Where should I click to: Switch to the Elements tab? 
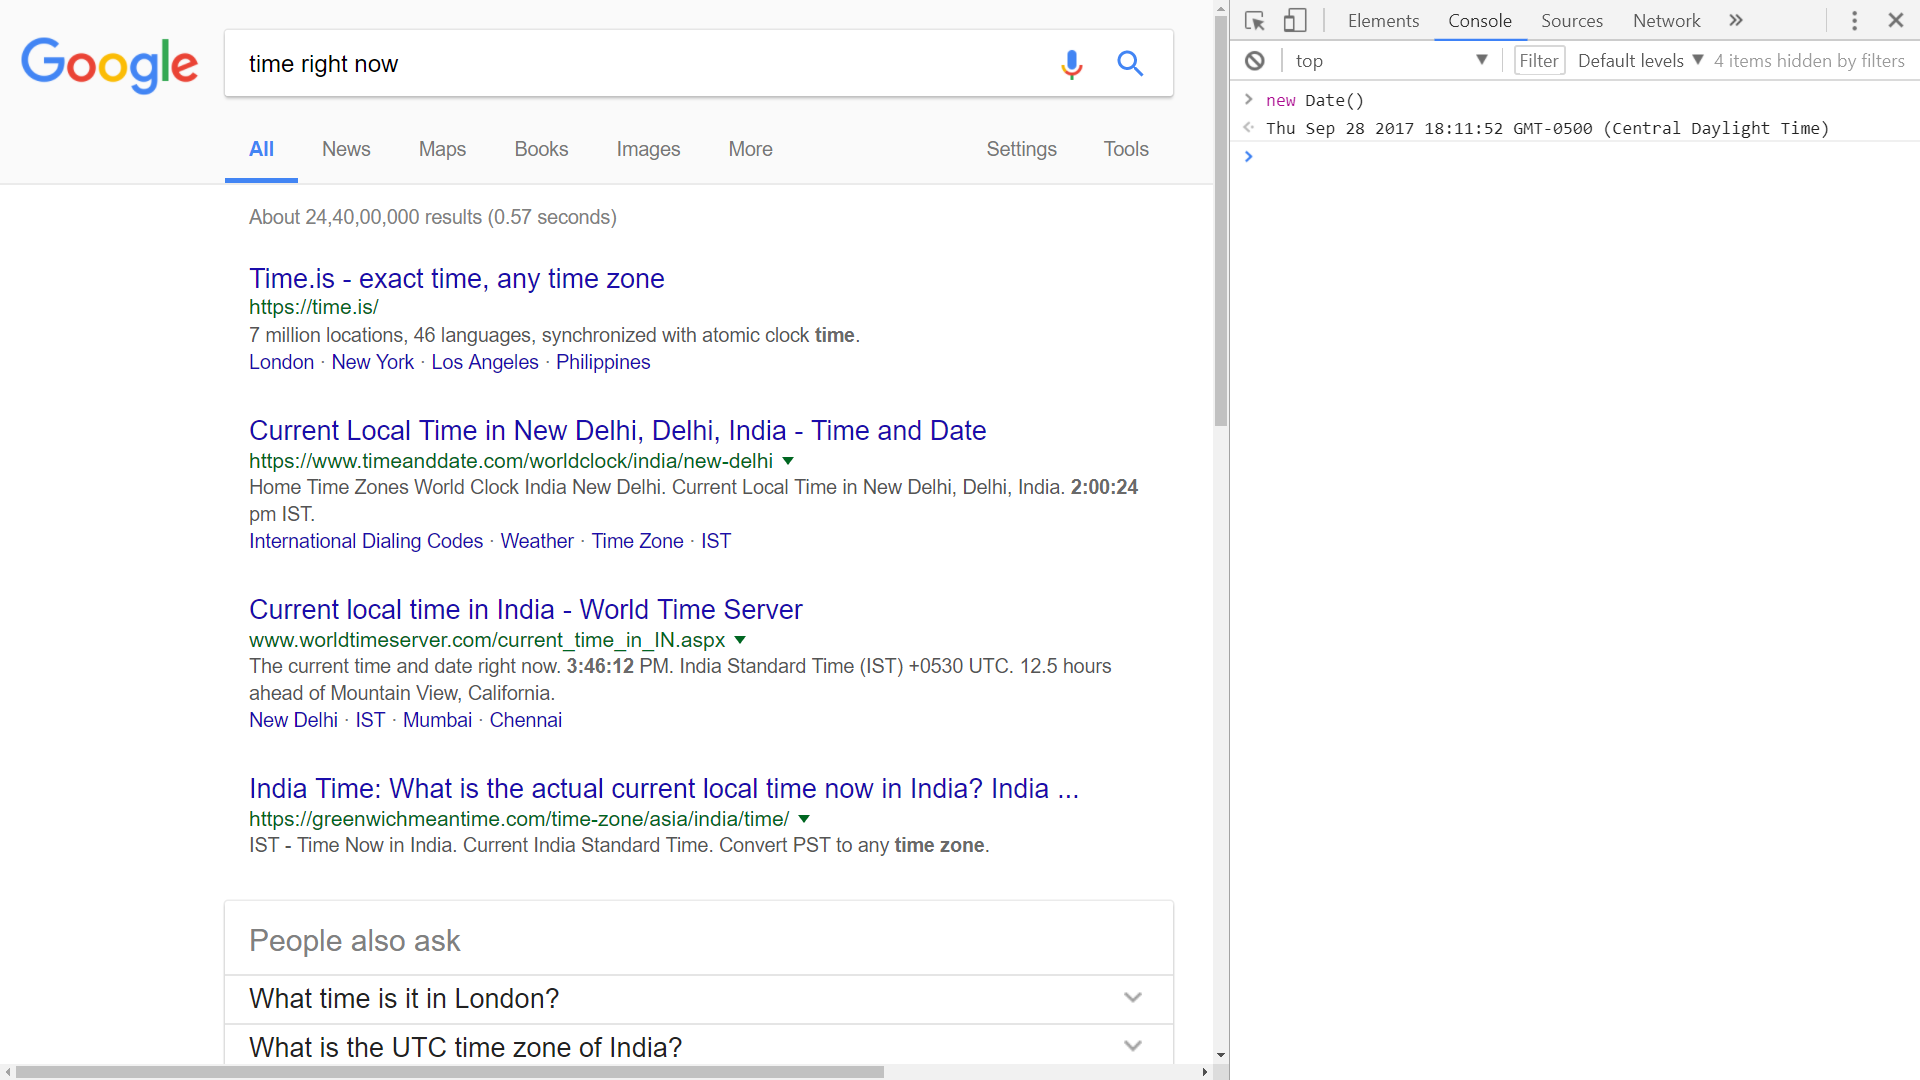tap(1383, 21)
